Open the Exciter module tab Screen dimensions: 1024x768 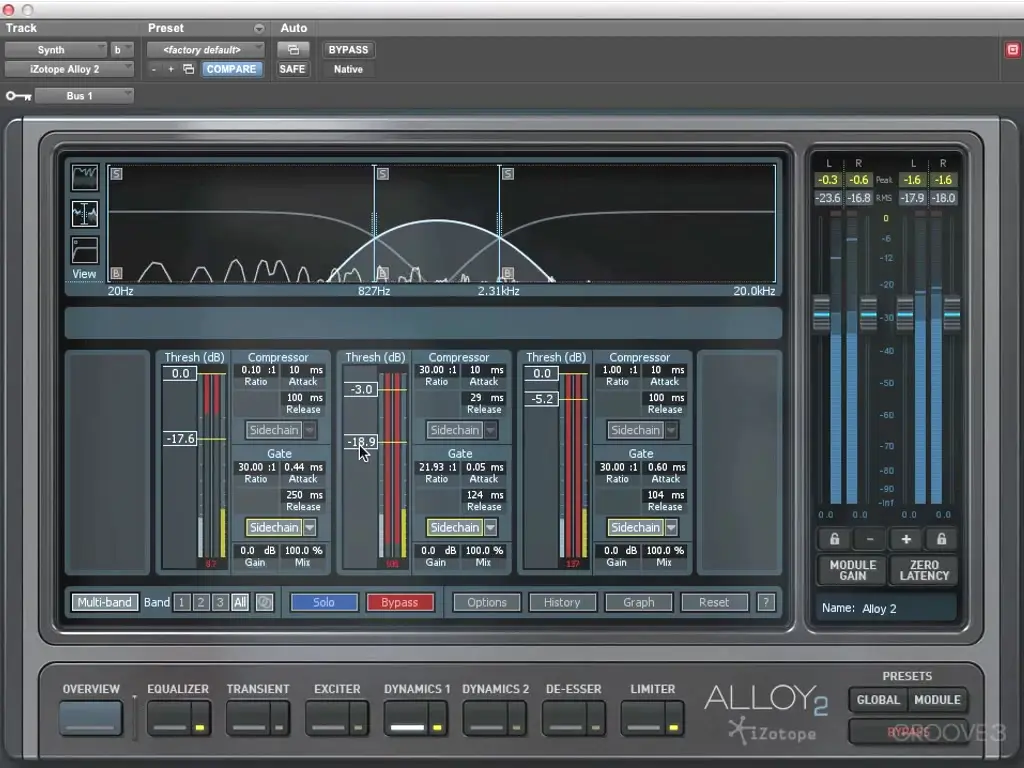327,718
